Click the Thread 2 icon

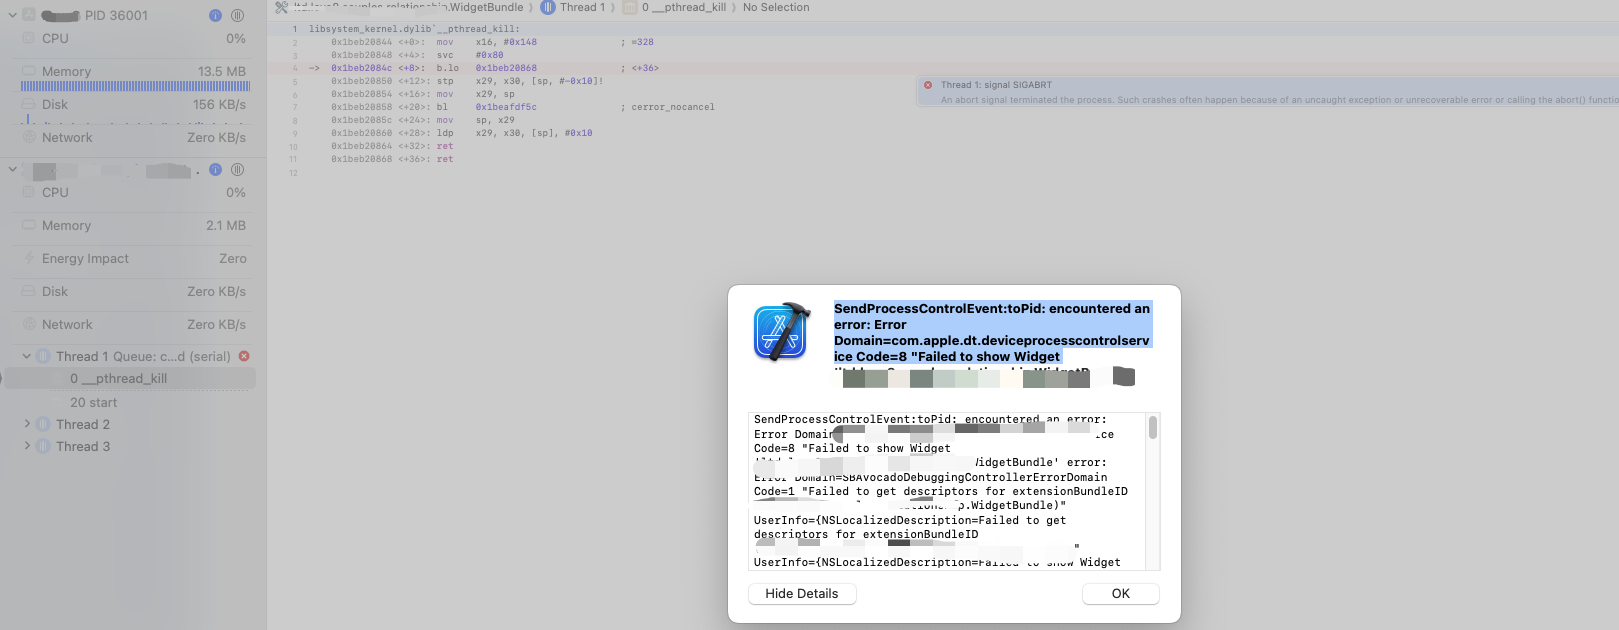click(x=43, y=424)
